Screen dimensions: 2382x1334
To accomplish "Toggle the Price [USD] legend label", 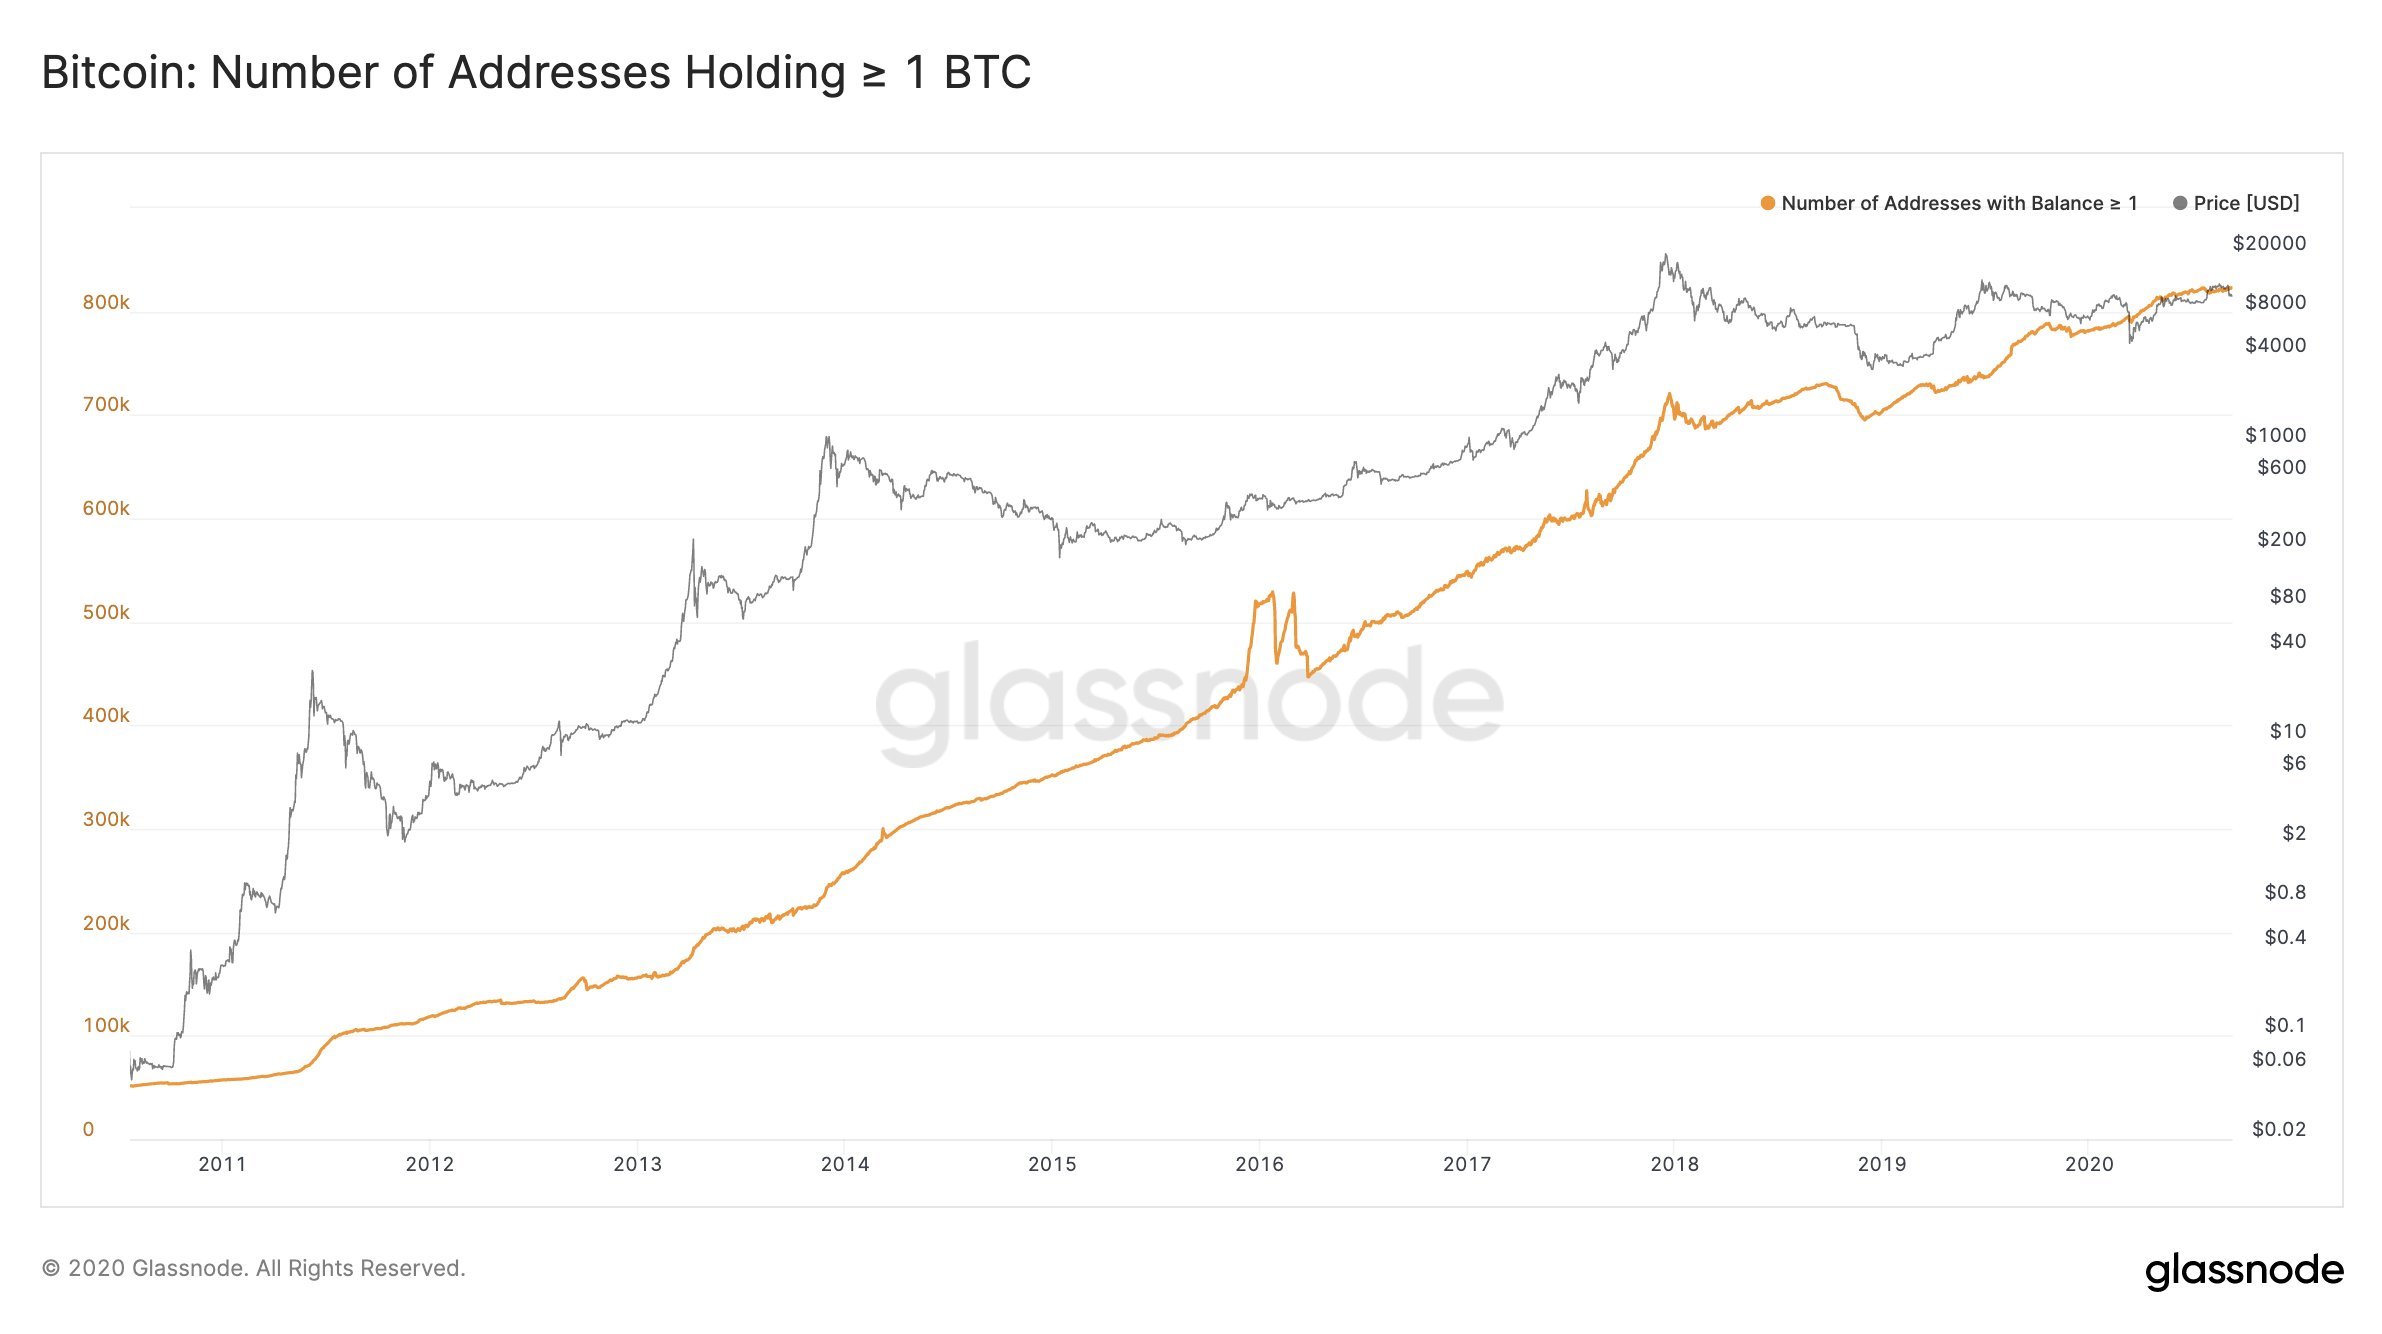I will [x=2246, y=203].
